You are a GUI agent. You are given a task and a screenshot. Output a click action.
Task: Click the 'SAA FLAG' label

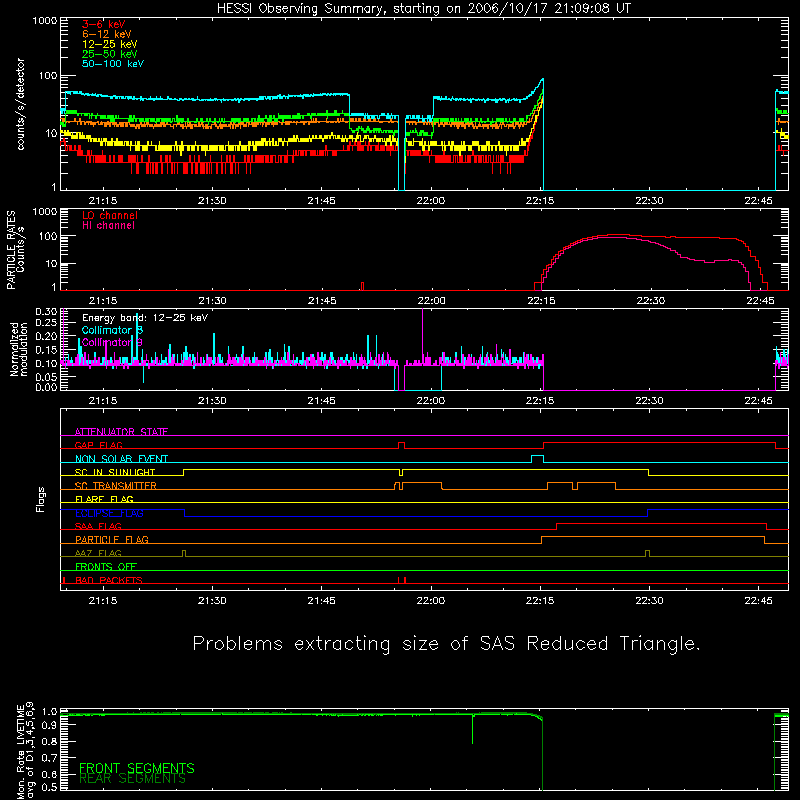pyautogui.click(x=98, y=526)
